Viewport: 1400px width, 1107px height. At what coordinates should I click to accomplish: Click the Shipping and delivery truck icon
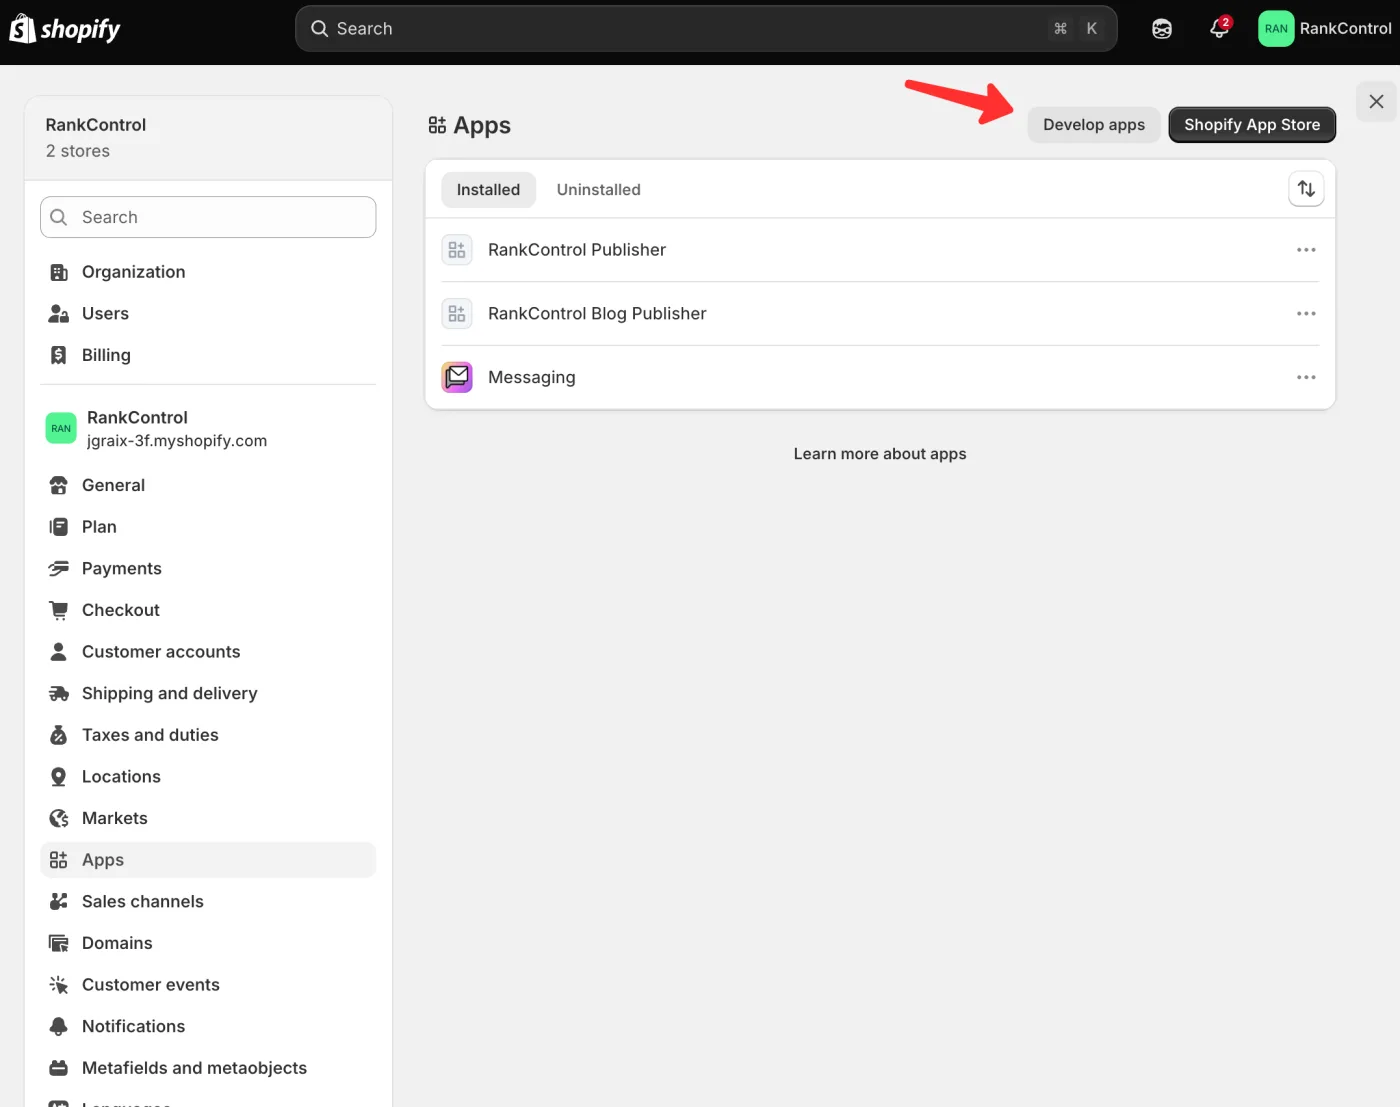[59, 694]
